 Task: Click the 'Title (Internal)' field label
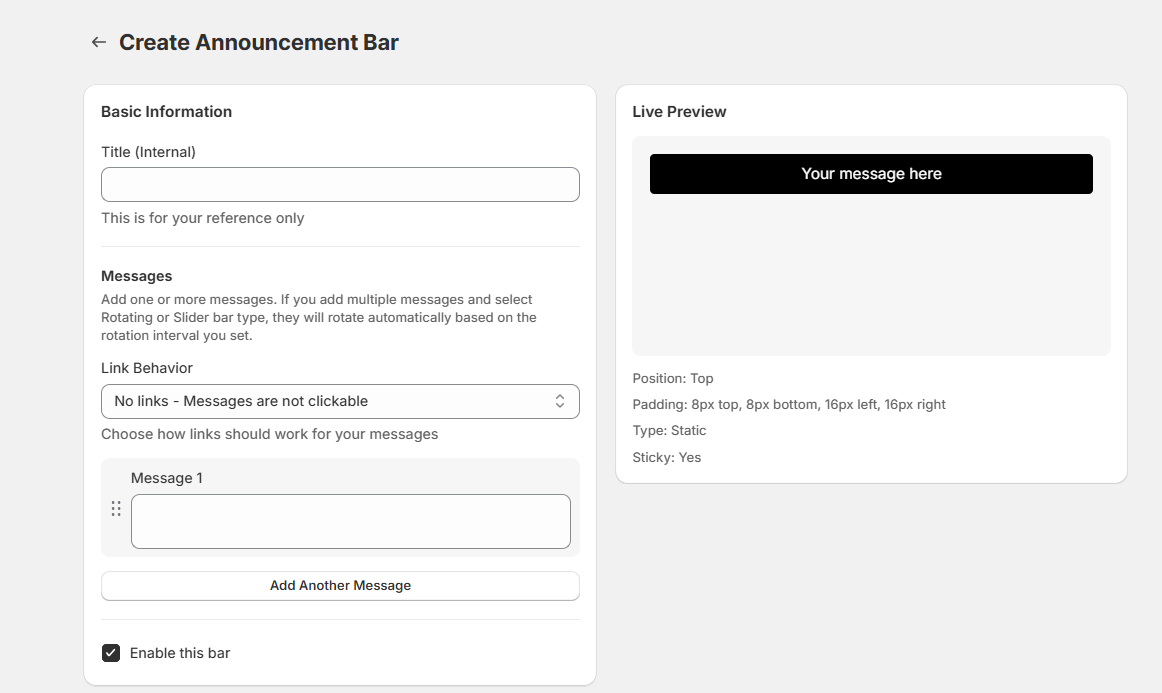point(148,152)
